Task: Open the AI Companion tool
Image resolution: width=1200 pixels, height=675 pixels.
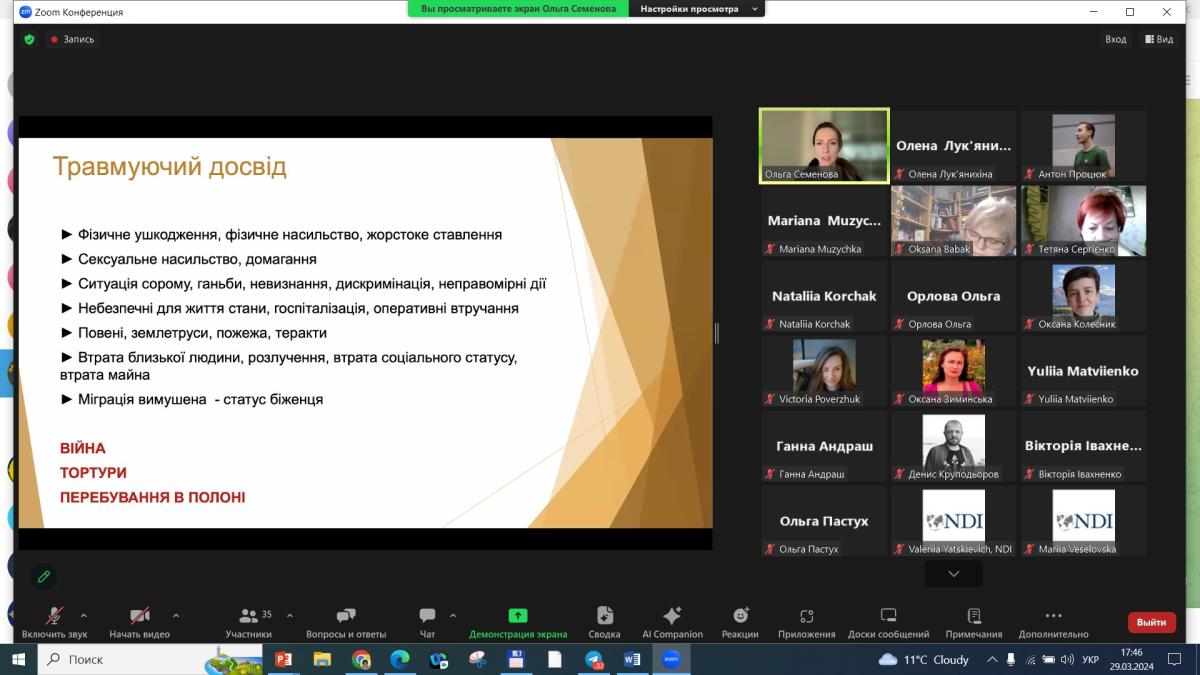Action: [x=672, y=622]
